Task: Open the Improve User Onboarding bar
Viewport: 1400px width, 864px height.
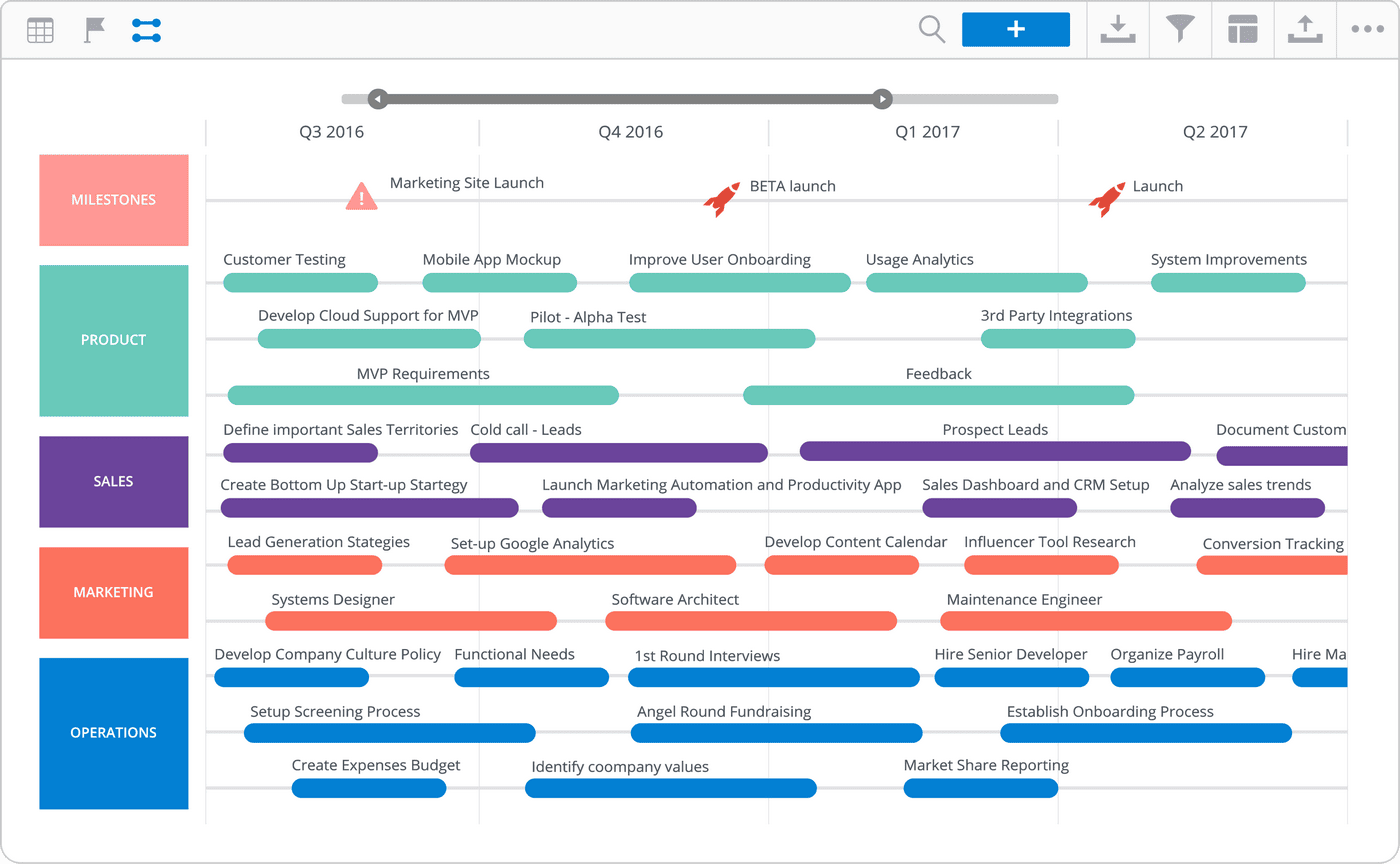Action: [x=740, y=283]
